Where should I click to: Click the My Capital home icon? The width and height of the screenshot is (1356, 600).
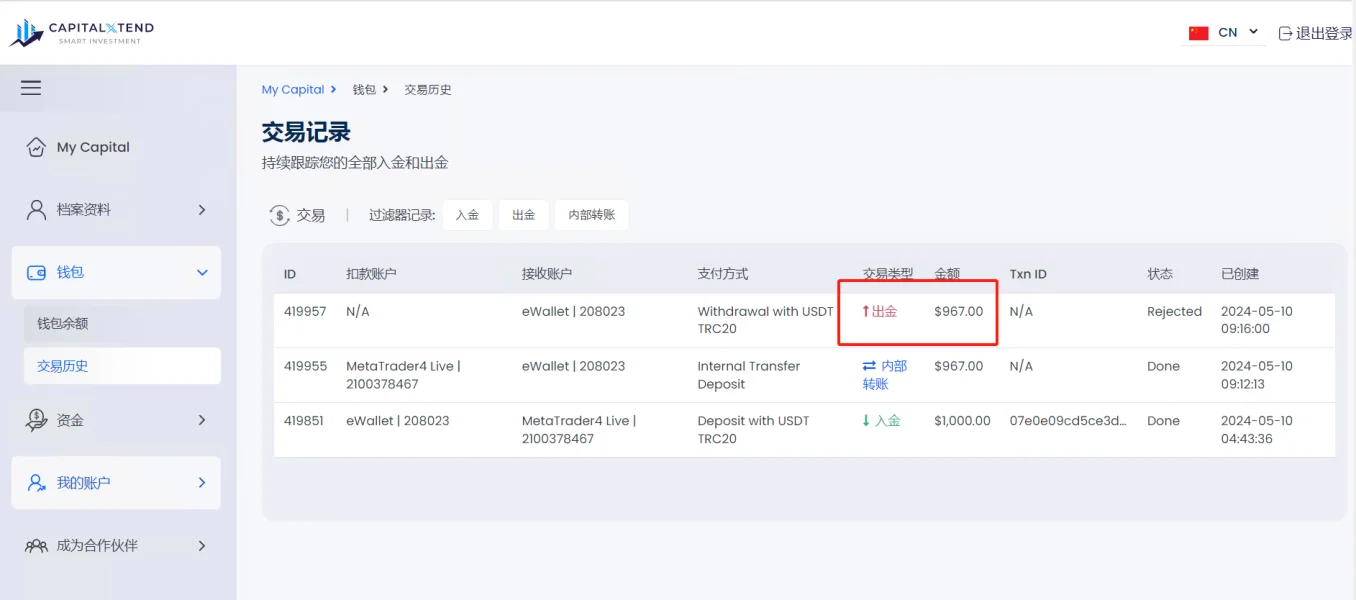[x=36, y=147]
